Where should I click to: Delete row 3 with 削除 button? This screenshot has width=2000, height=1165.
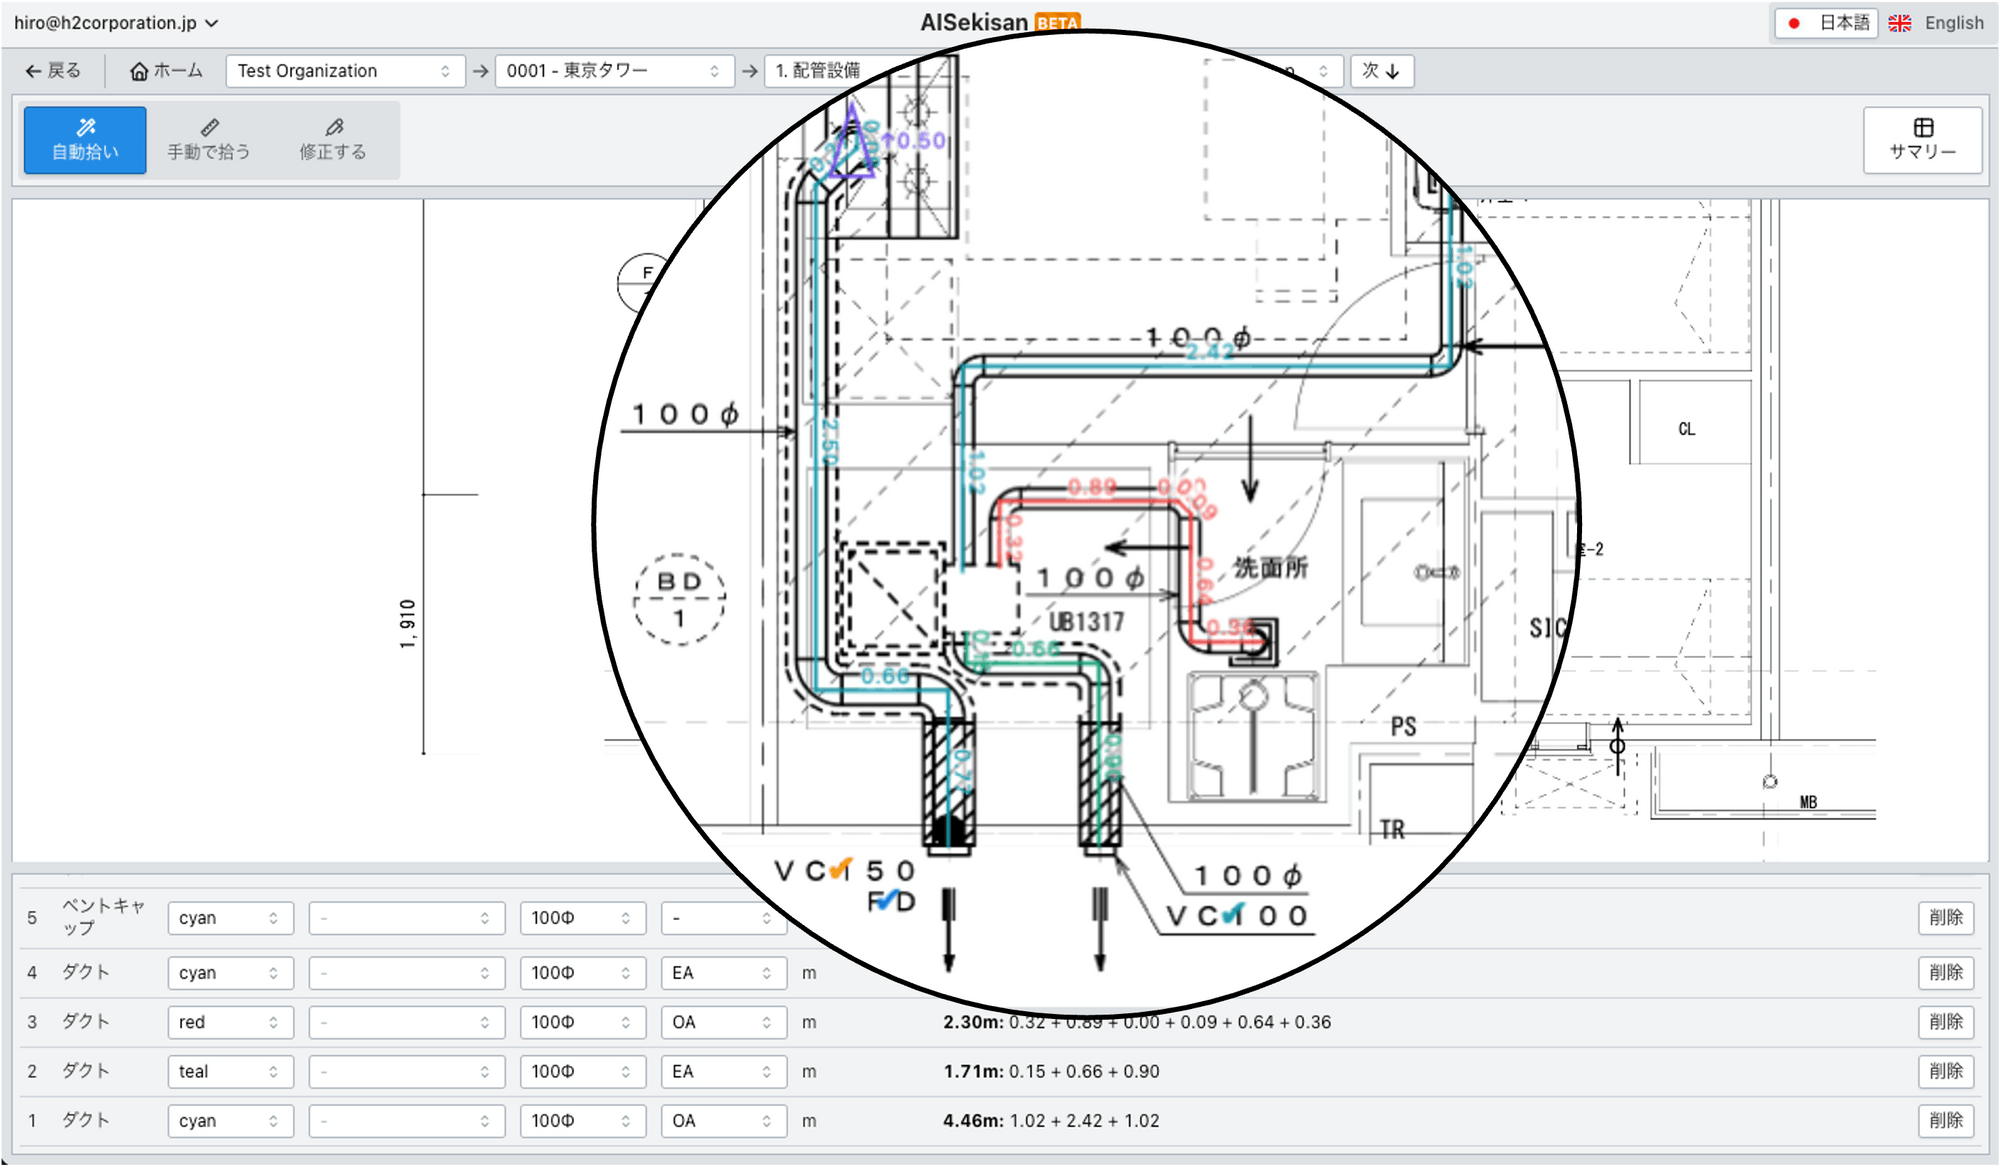tap(1945, 1021)
